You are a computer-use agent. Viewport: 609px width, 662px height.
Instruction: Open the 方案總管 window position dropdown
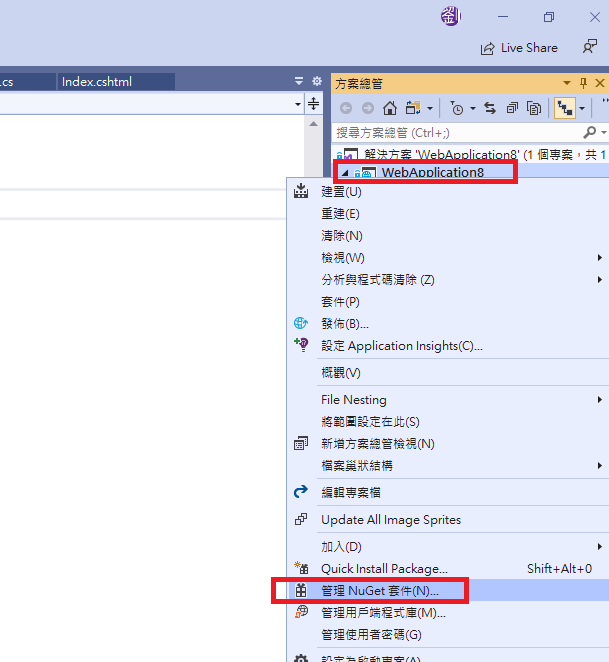click(567, 83)
